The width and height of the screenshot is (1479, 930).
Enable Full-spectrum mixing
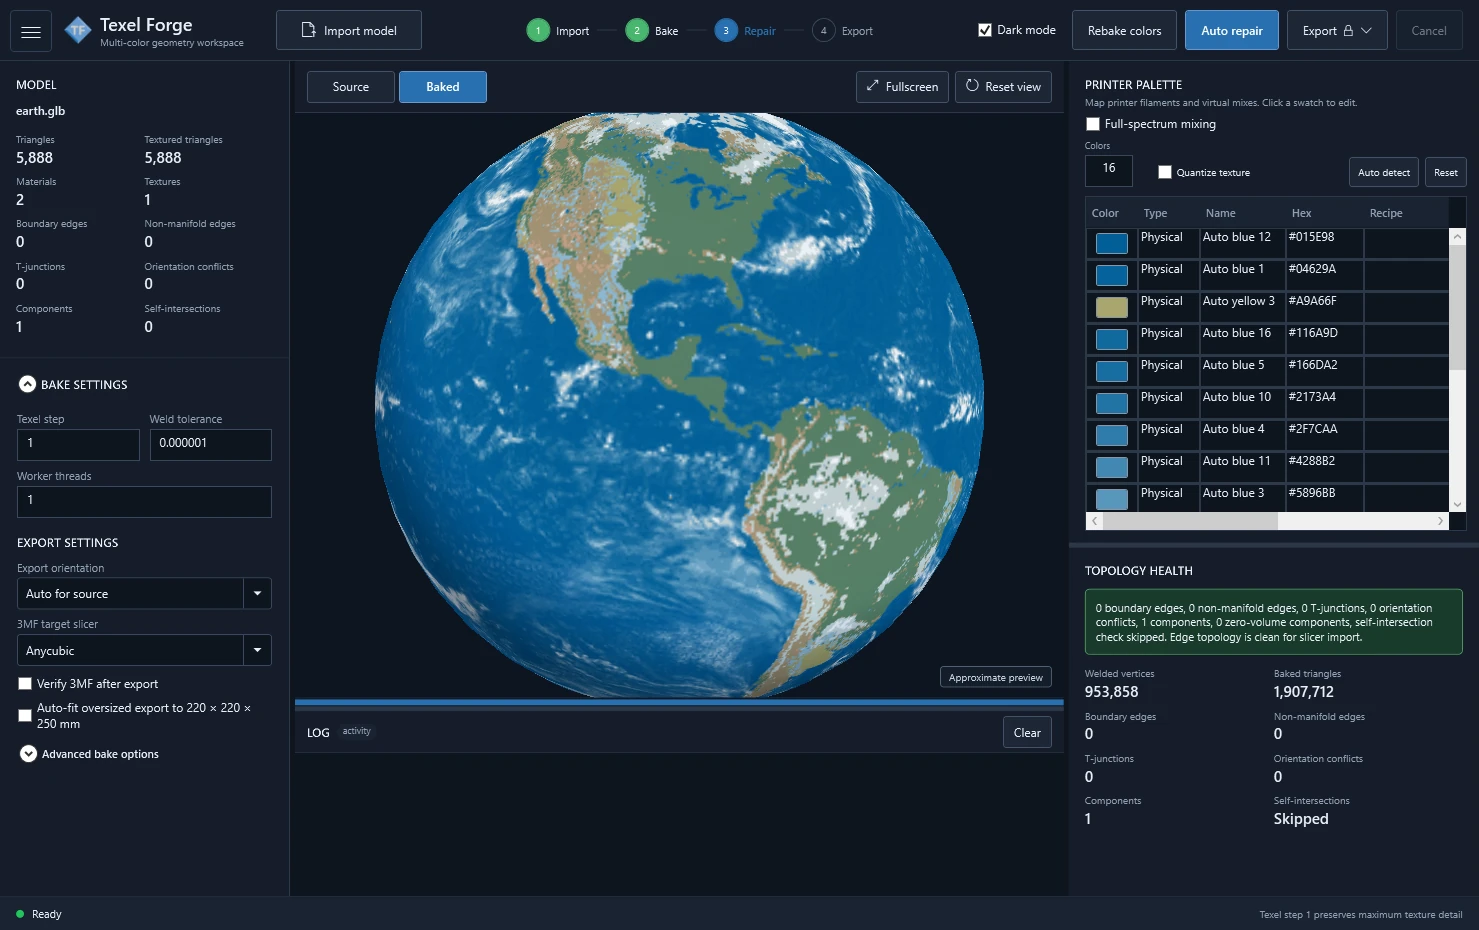pyautogui.click(x=1093, y=124)
